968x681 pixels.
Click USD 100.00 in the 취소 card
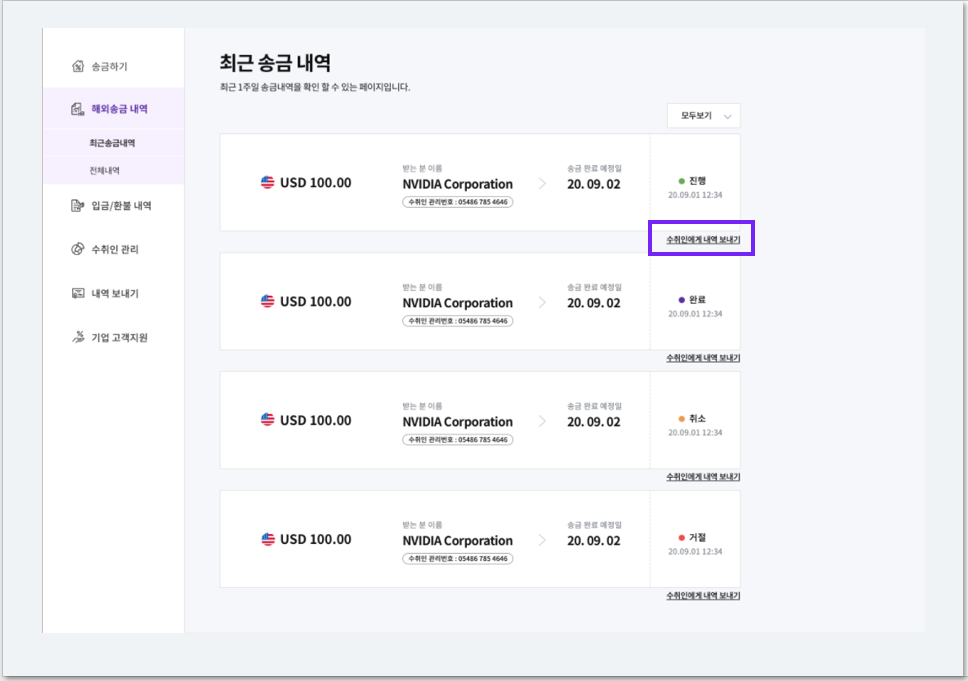pyautogui.click(x=315, y=420)
